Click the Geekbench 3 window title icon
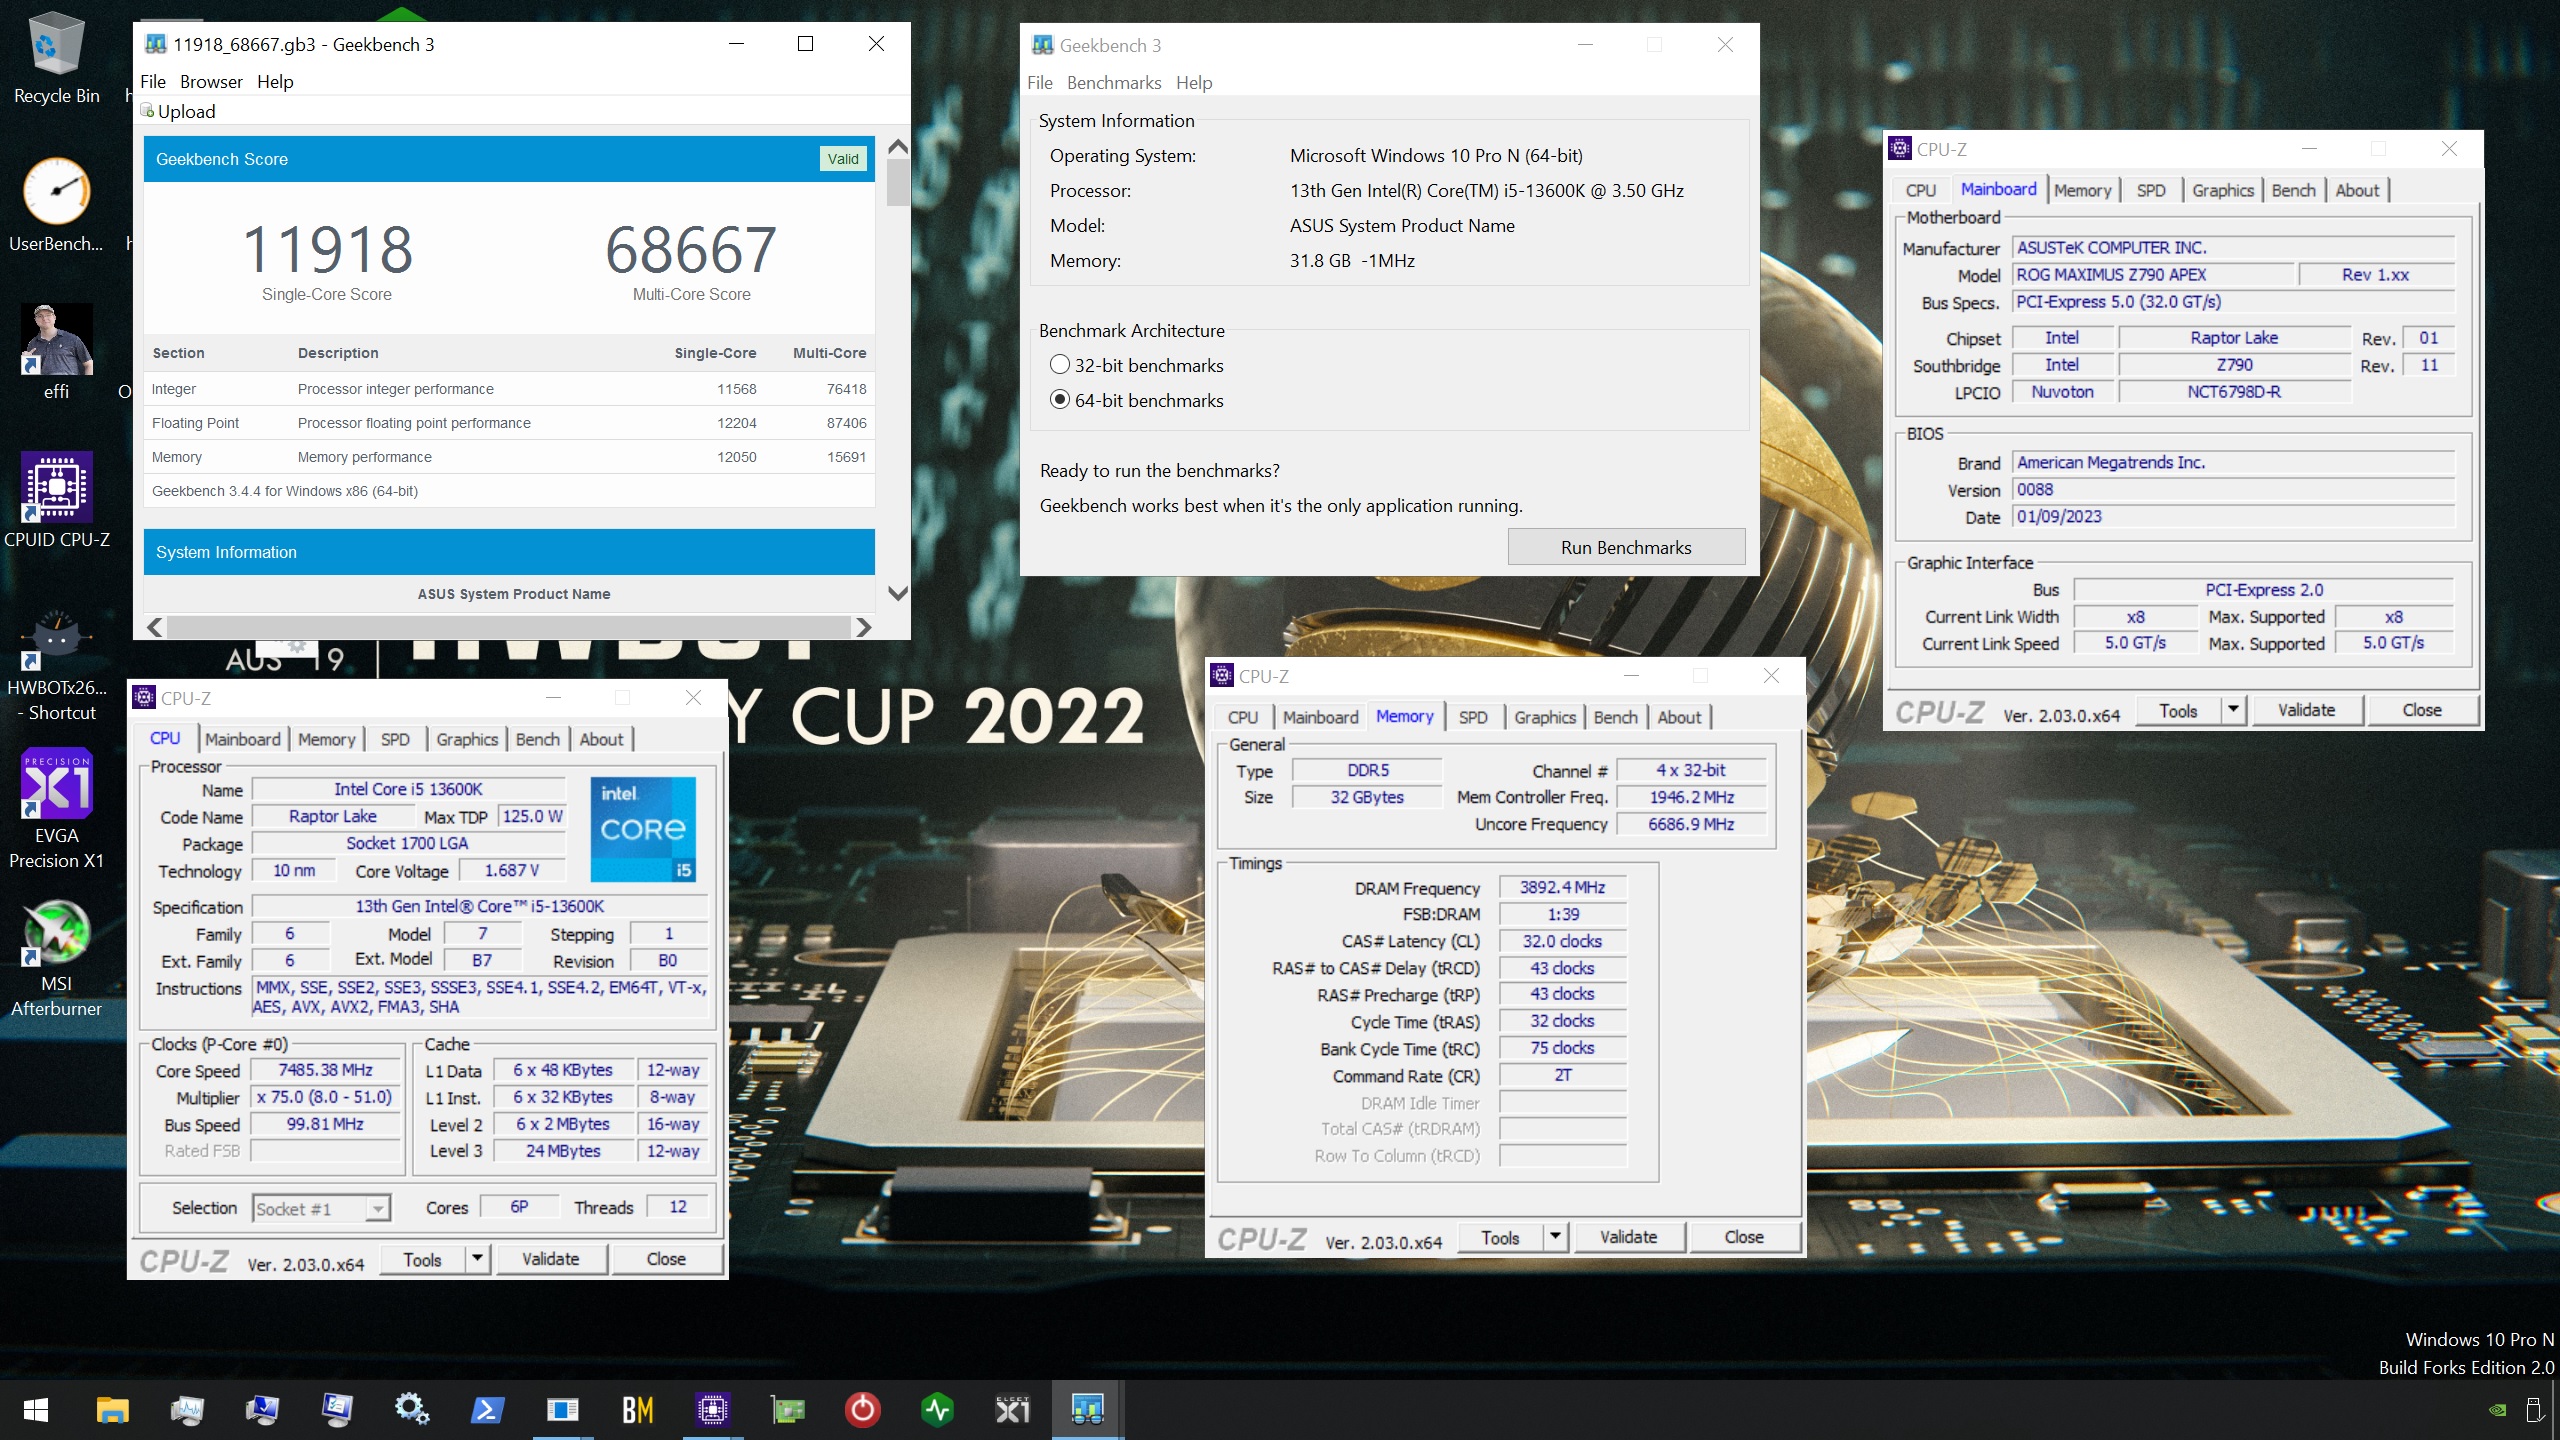The height and width of the screenshot is (1440, 2560). click(x=1043, y=45)
